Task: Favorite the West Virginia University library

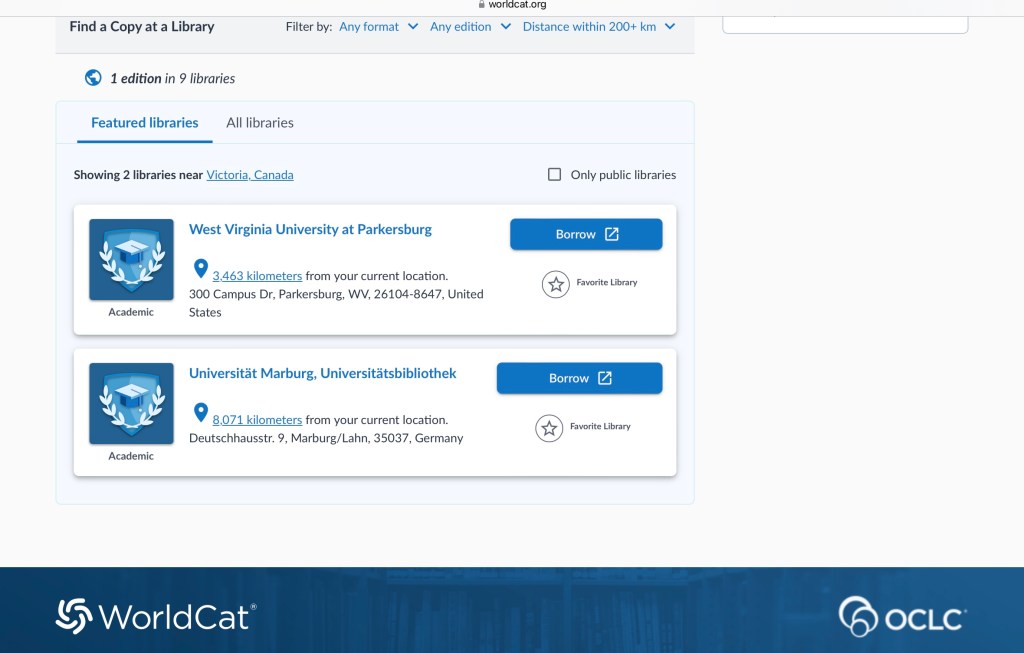Action: 556,284
